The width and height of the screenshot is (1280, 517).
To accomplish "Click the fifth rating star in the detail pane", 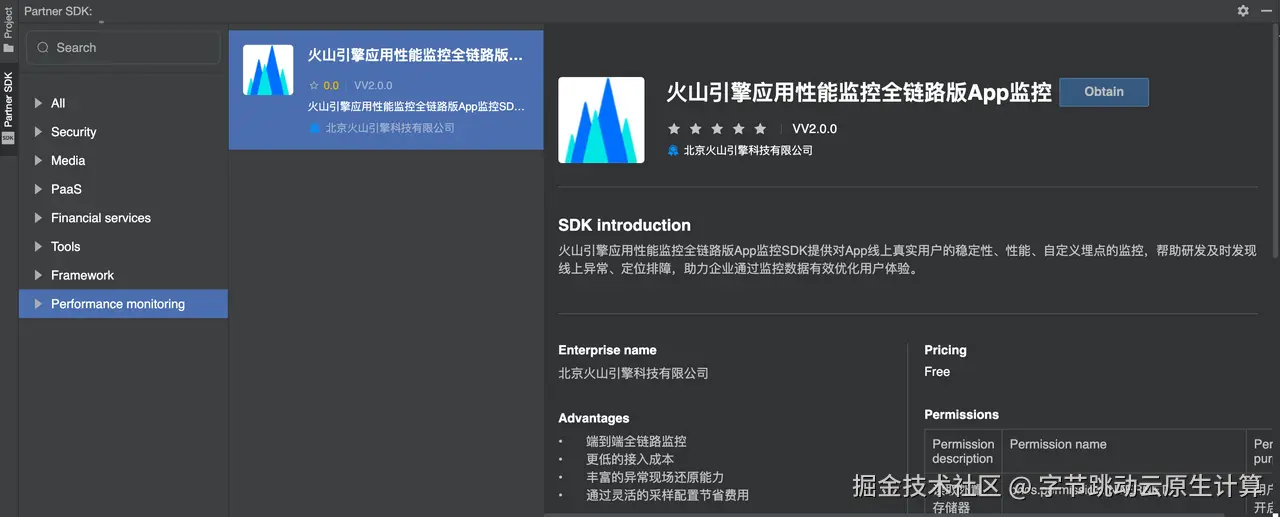I will (x=760, y=129).
